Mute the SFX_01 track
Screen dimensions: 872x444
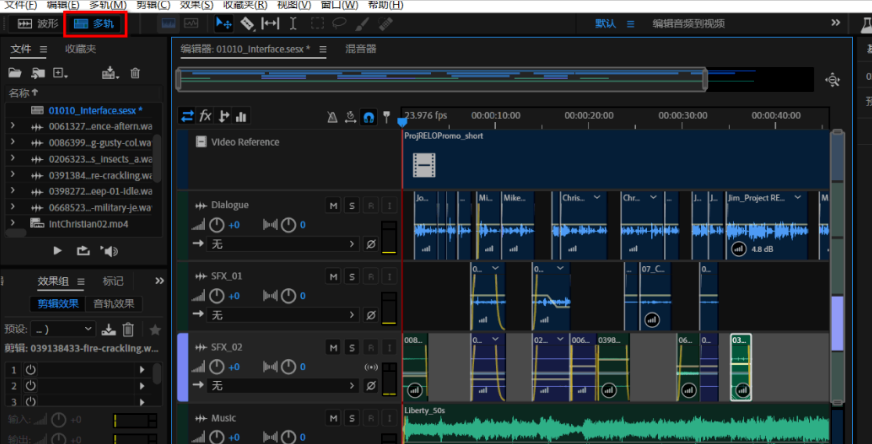coord(333,277)
